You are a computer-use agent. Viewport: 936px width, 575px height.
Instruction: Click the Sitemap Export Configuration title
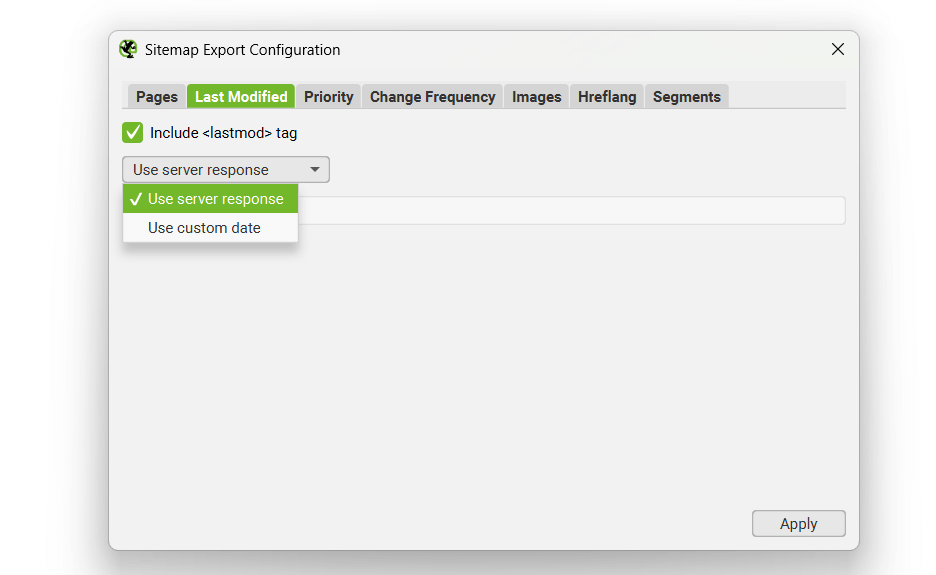click(242, 50)
